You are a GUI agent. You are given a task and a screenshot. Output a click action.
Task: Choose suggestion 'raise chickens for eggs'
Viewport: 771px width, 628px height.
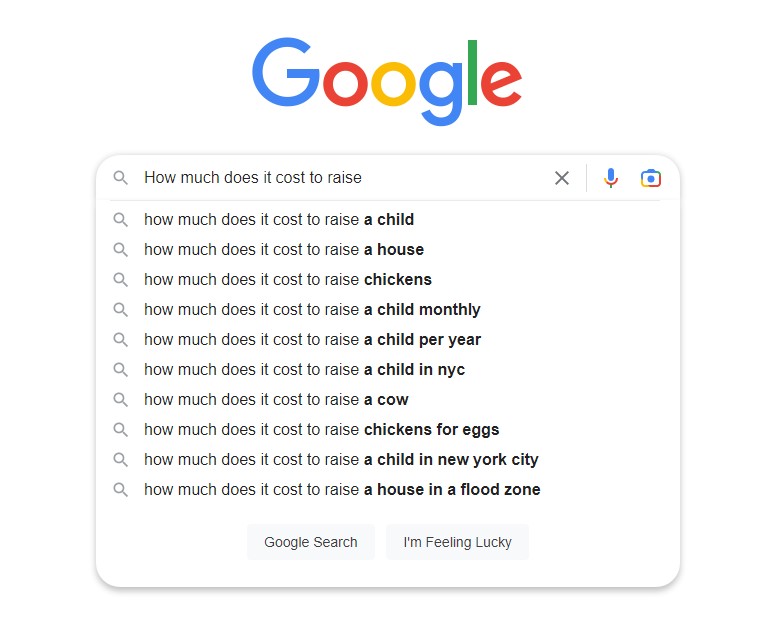coord(387,429)
